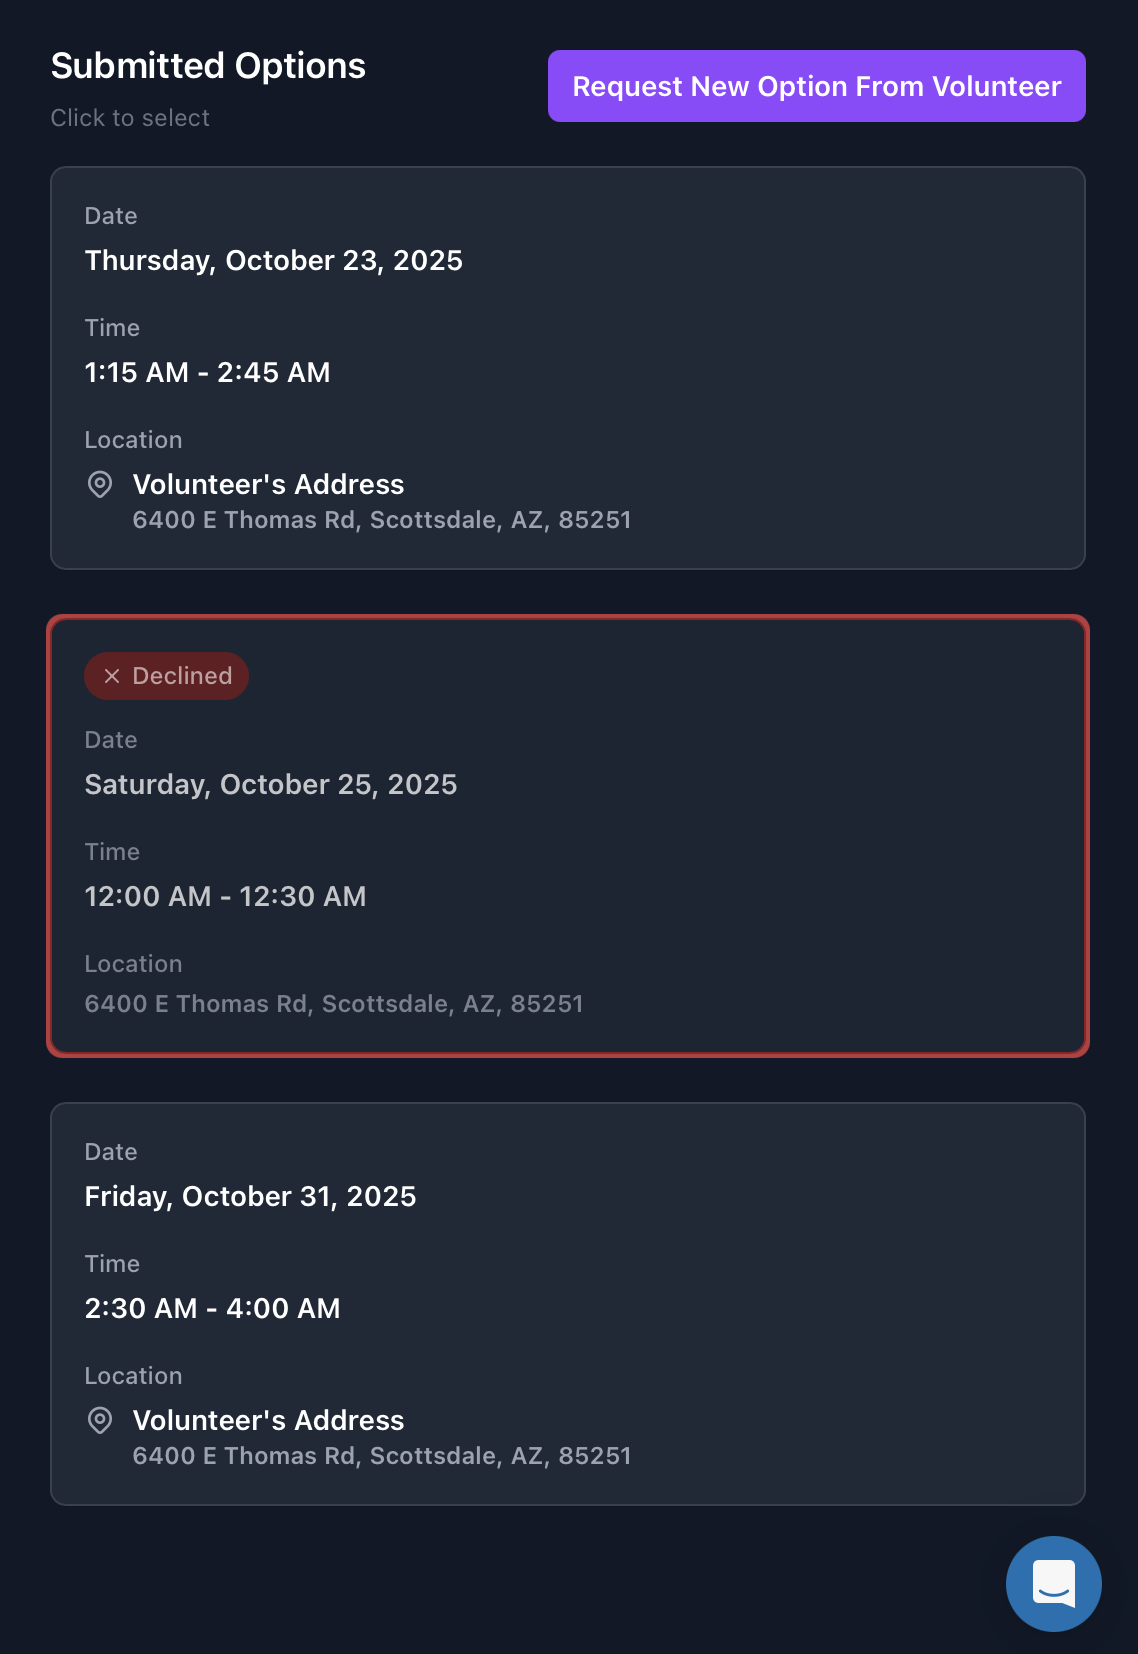Click the location pin on October 31 card
Viewport: 1138px width, 1654px height.
[101, 1421]
